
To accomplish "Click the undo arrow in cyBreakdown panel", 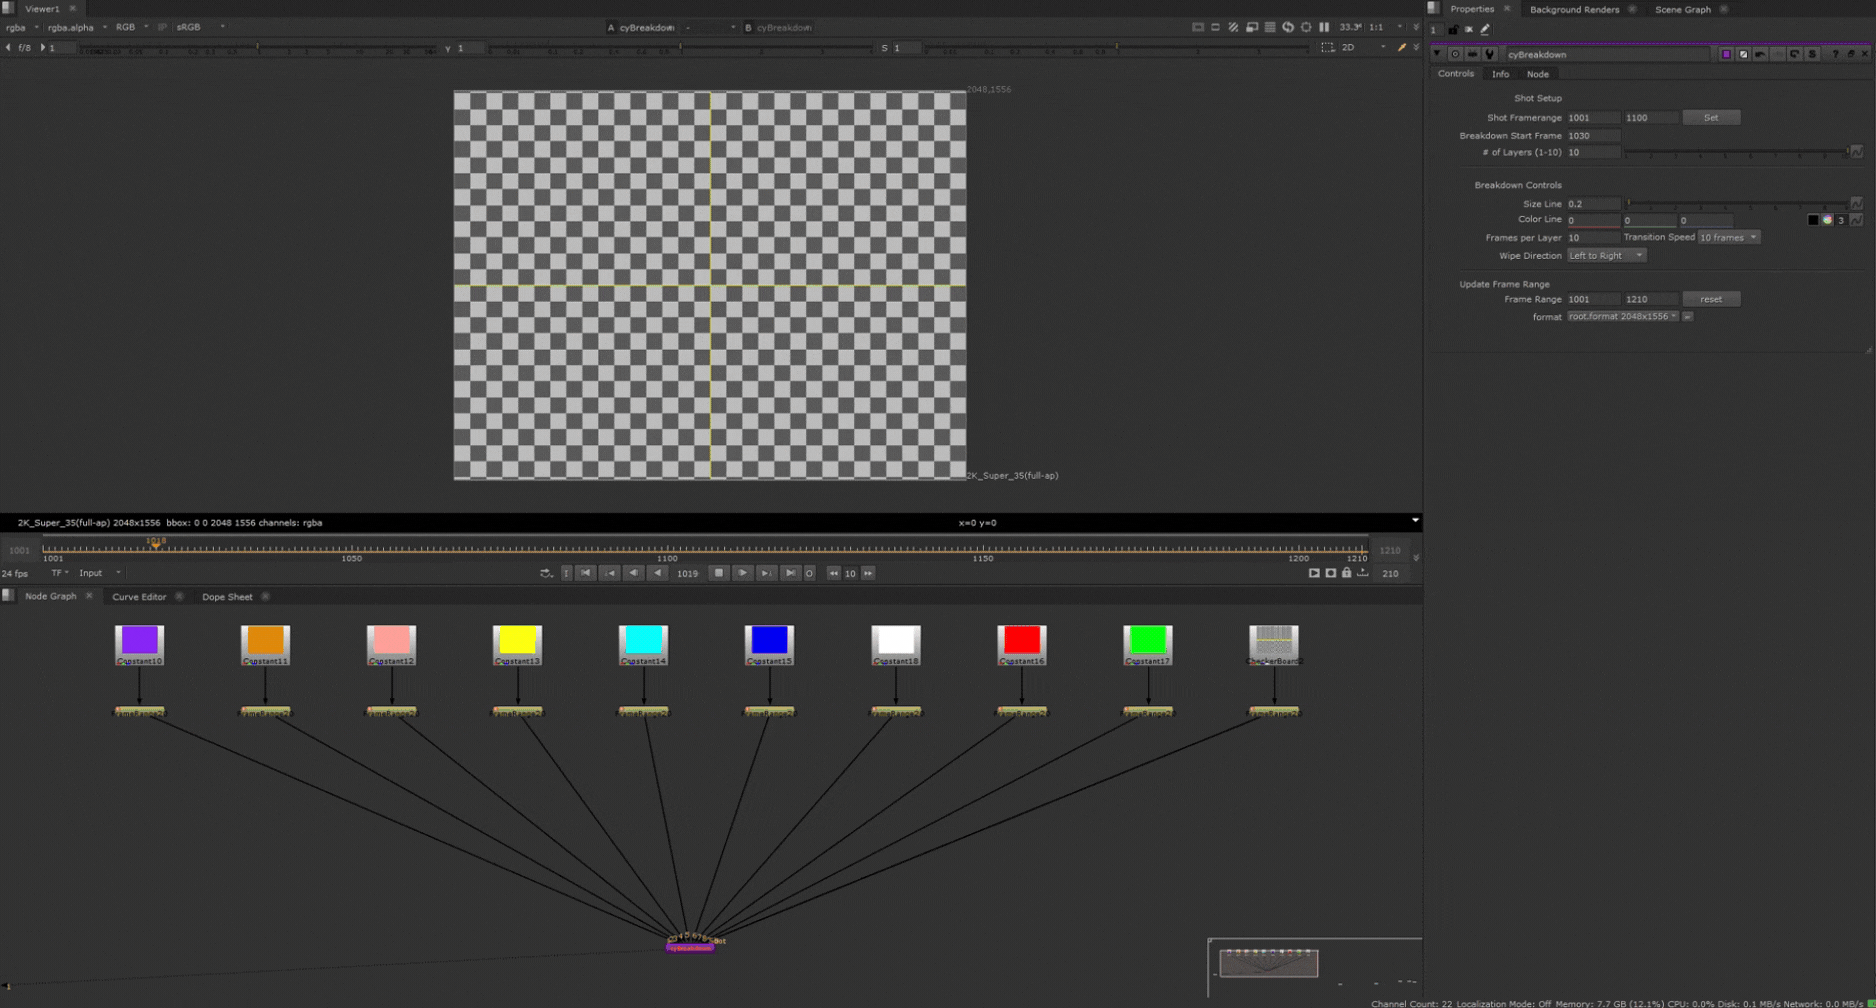I will (1760, 54).
